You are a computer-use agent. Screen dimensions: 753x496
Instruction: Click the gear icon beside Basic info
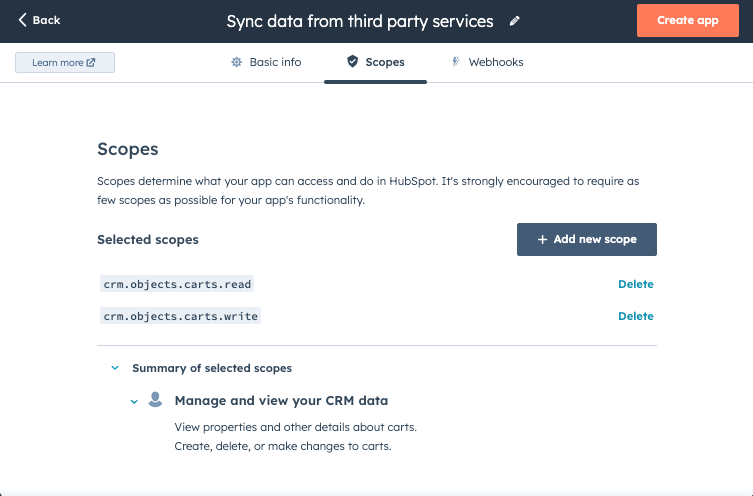tap(236, 62)
